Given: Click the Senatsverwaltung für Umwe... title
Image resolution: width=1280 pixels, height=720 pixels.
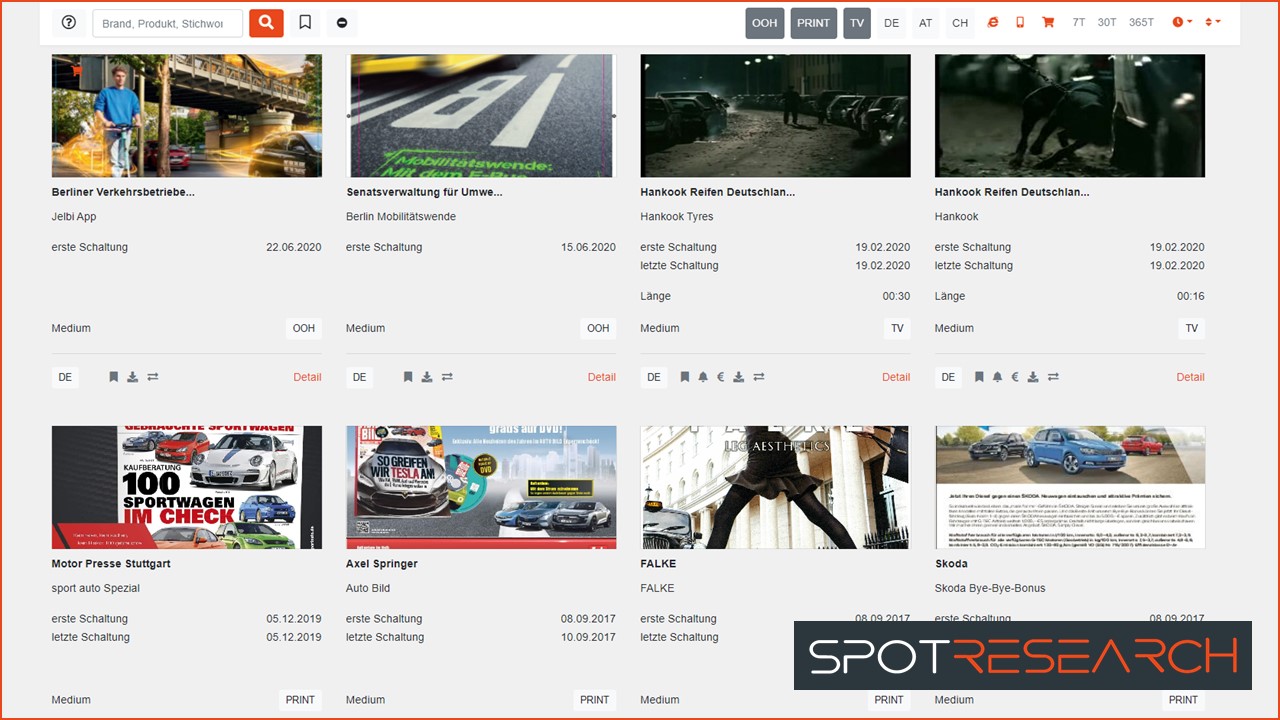Looking at the screenshot, I should [x=424, y=192].
